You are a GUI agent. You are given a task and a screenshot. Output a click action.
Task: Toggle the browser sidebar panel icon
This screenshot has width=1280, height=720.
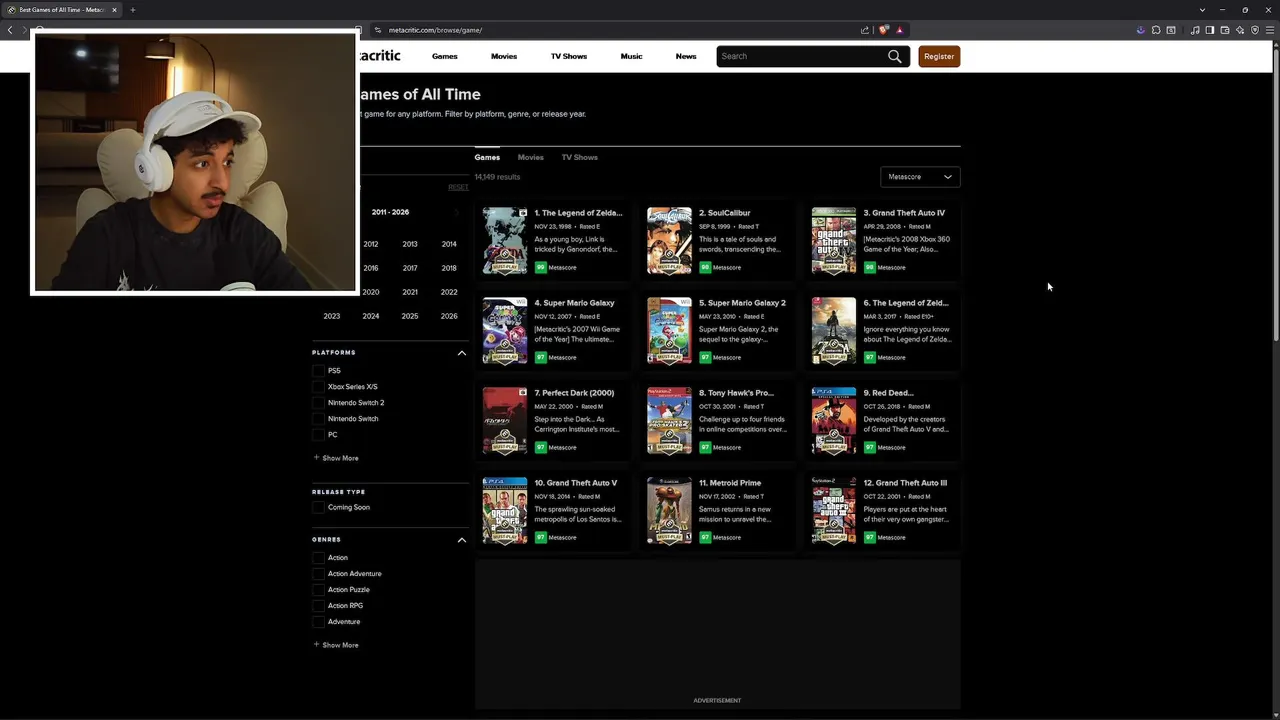point(1209,30)
